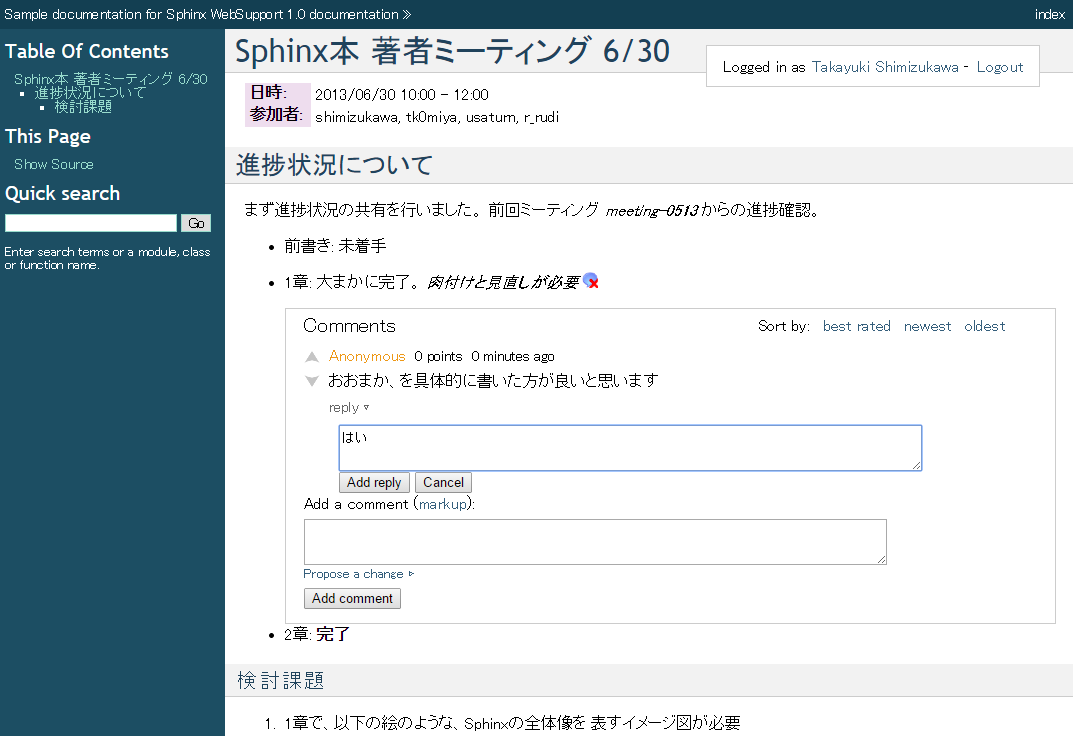1073x736 pixels.
Task: Click the This Page sidebar heading
Action: 48,136
